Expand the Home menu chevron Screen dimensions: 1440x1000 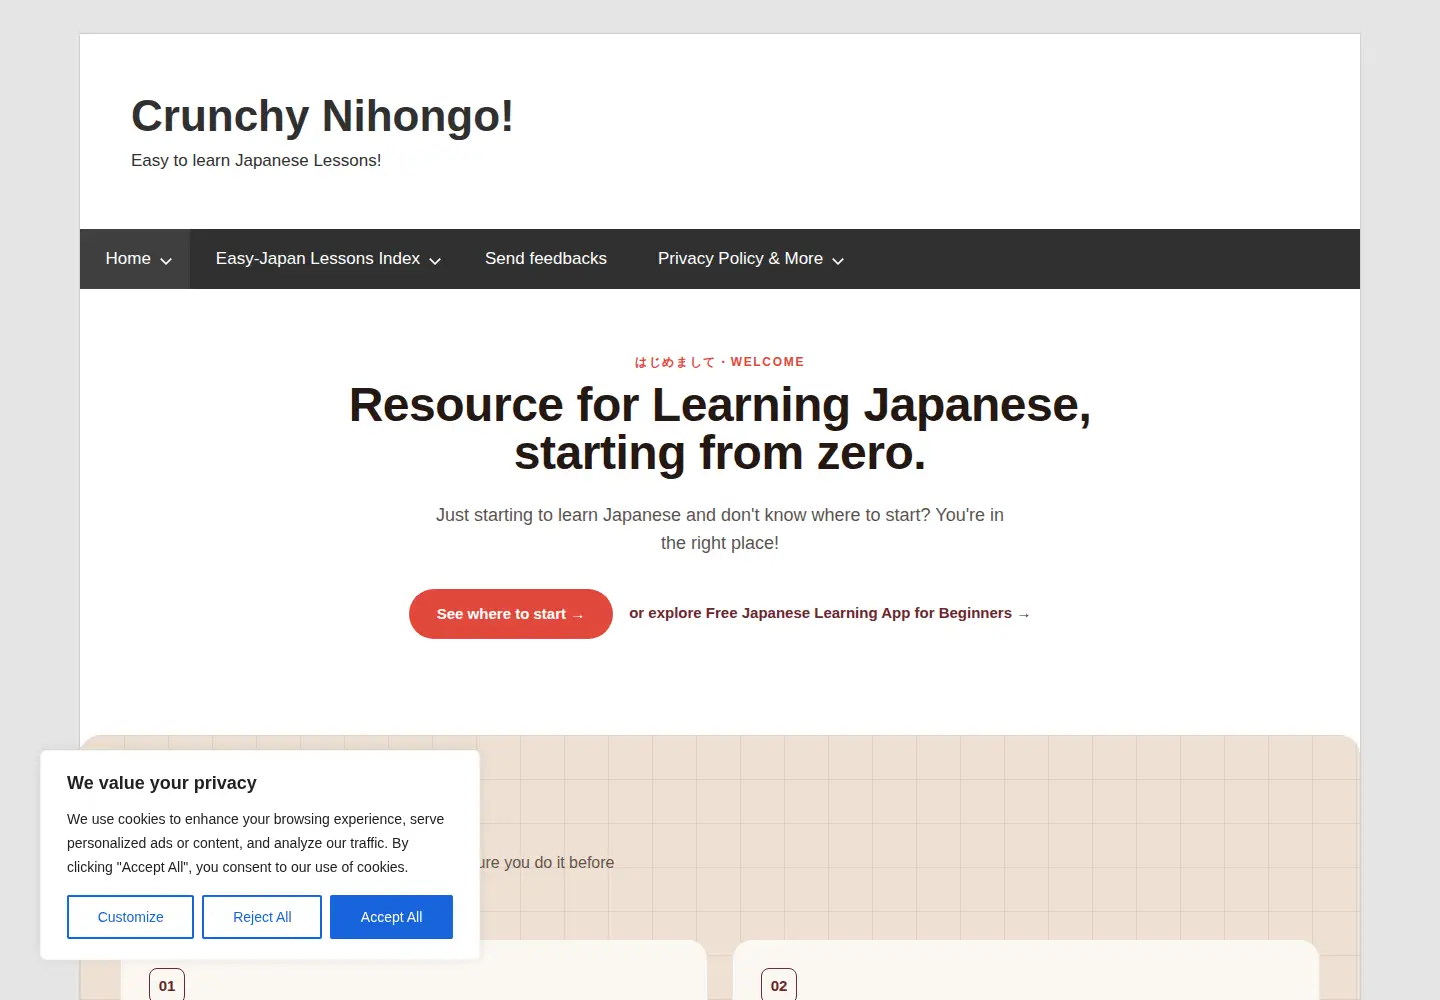[166, 260]
